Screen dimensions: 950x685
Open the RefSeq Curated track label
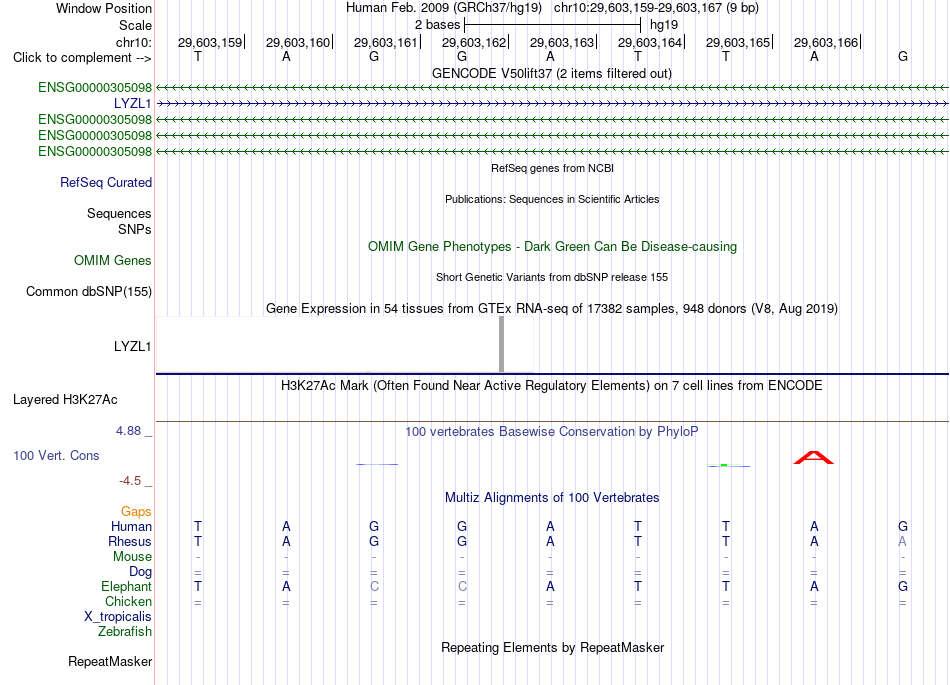coord(106,182)
